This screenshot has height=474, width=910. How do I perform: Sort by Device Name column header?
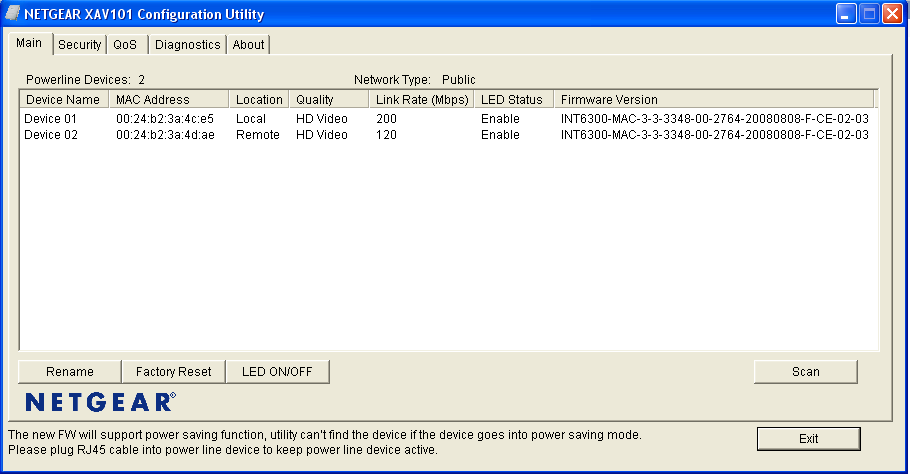click(x=64, y=100)
